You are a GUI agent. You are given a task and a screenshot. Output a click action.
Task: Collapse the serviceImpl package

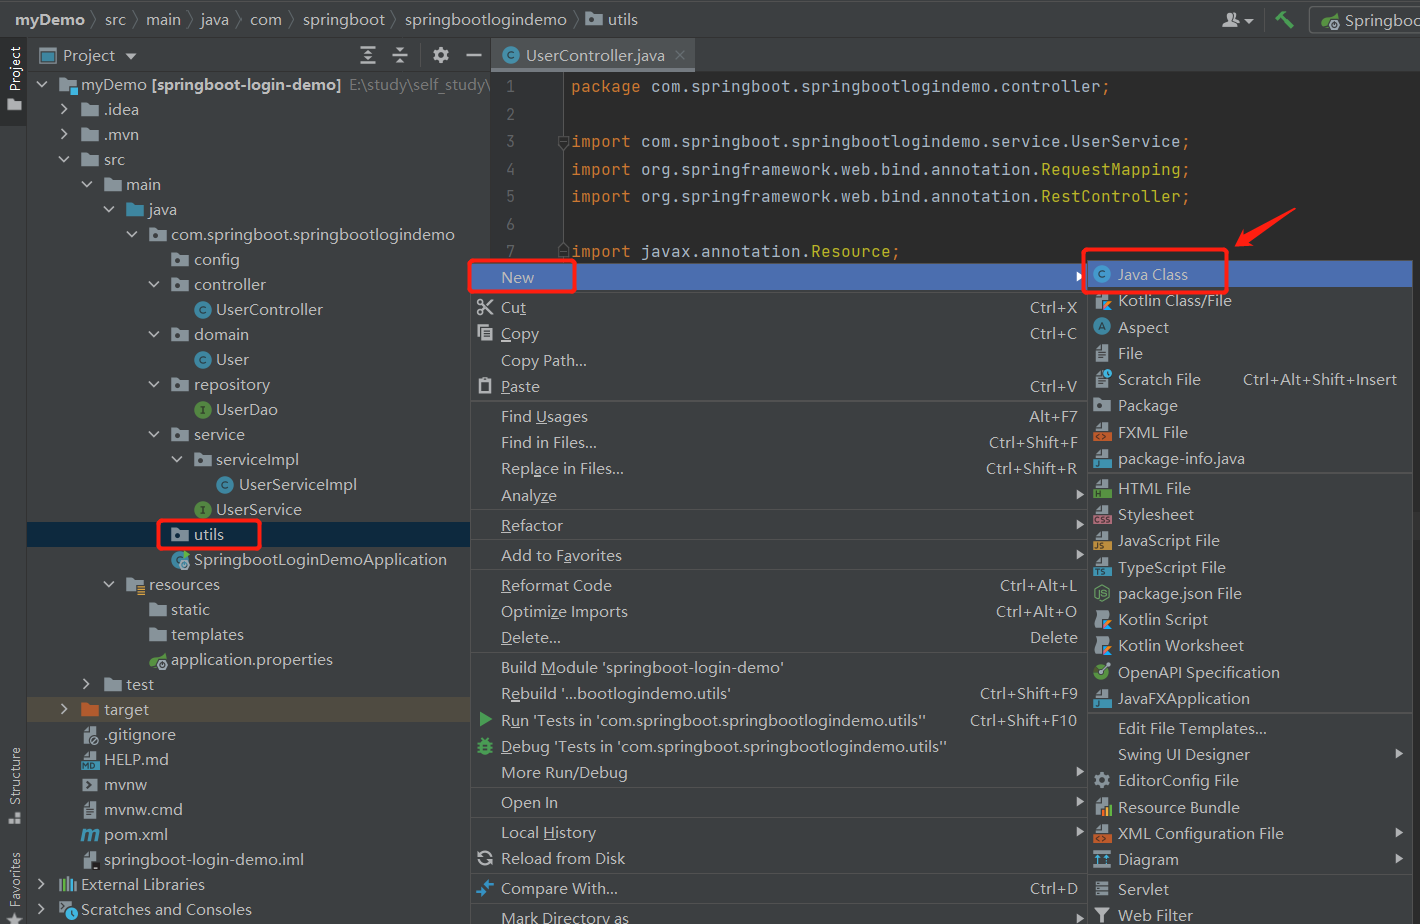tap(177, 459)
